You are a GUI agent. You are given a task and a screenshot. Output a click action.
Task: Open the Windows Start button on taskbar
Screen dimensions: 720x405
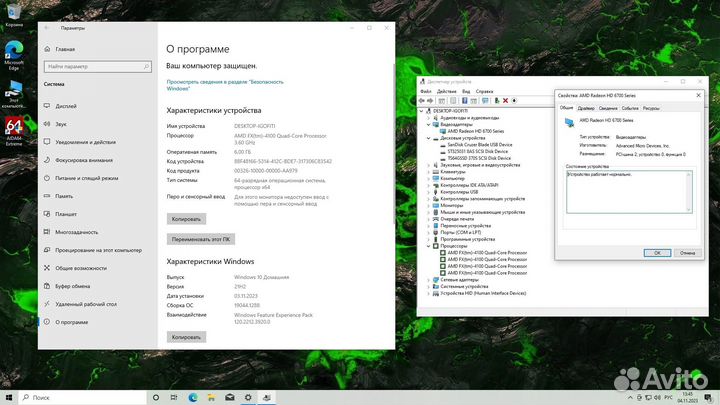click(10, 397)
